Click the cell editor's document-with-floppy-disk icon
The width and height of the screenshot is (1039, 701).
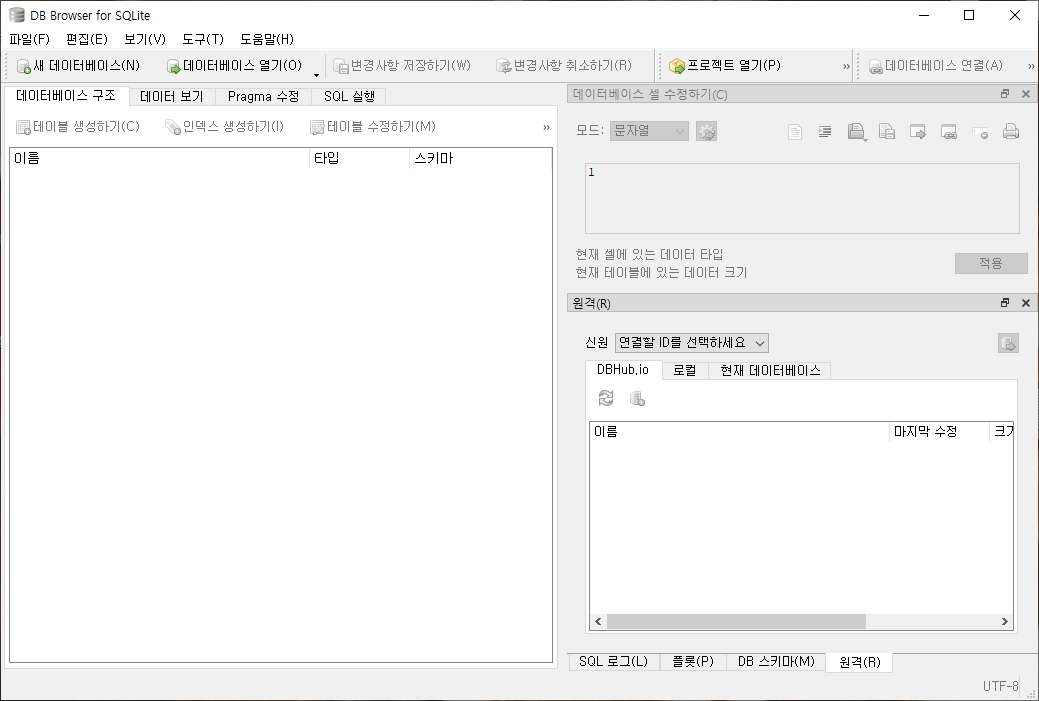(x=887, y=132)
